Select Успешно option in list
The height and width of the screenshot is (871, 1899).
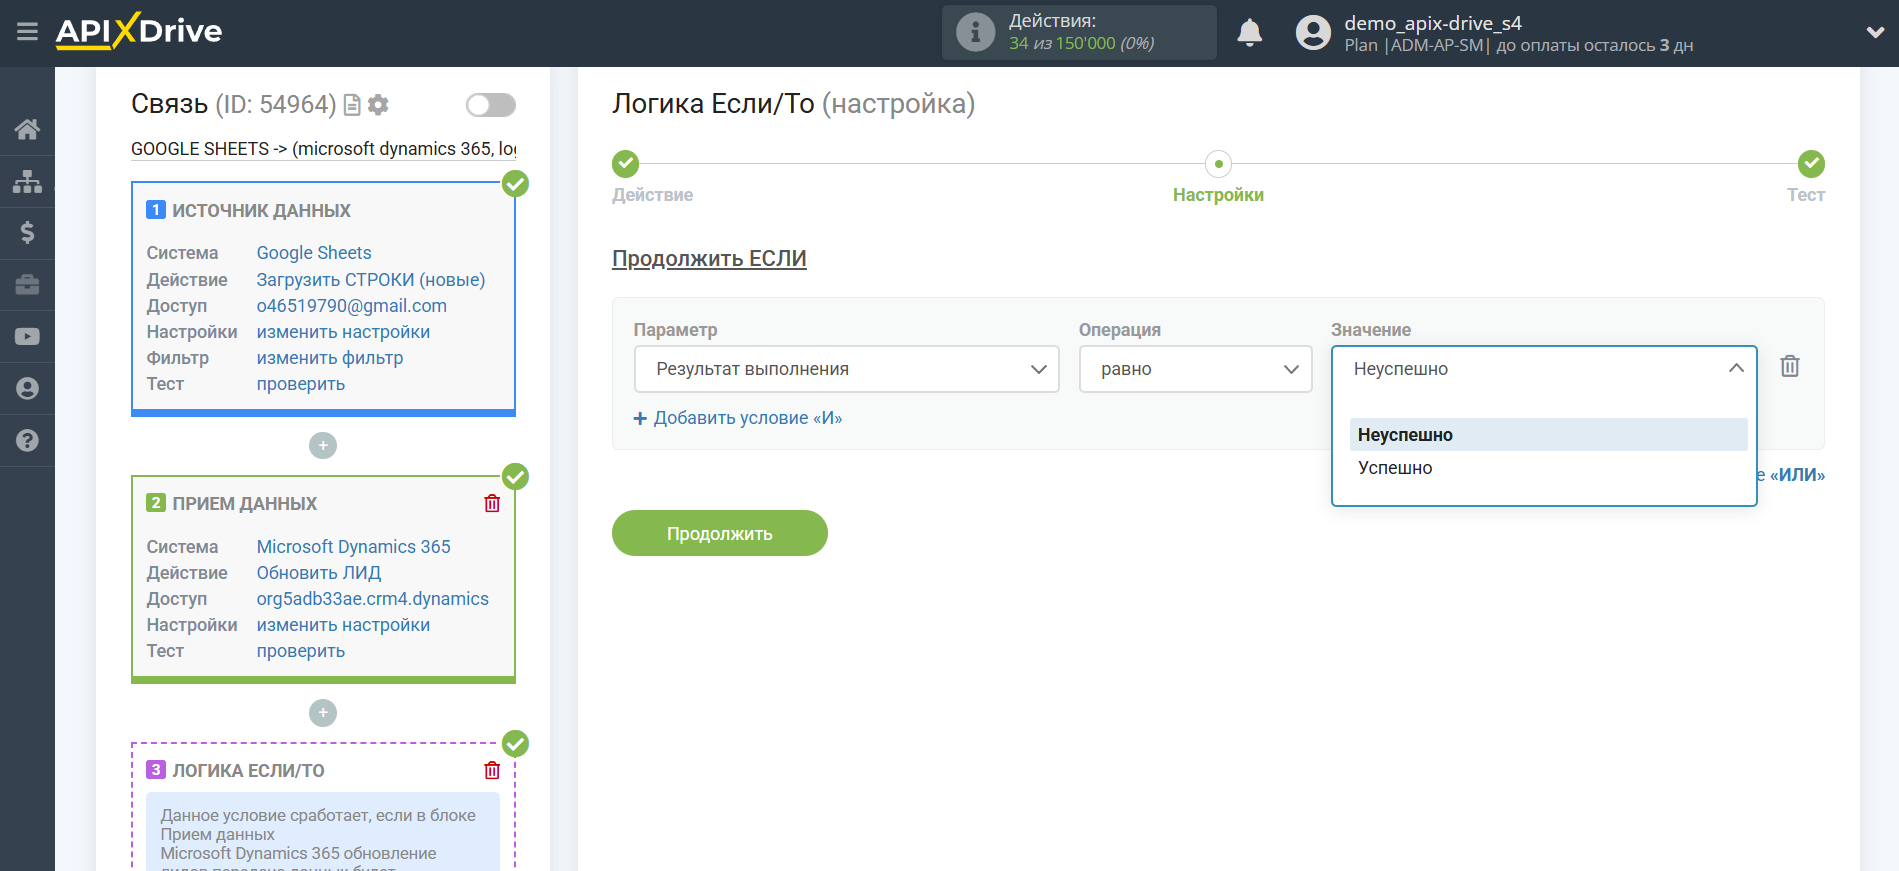1548,468
